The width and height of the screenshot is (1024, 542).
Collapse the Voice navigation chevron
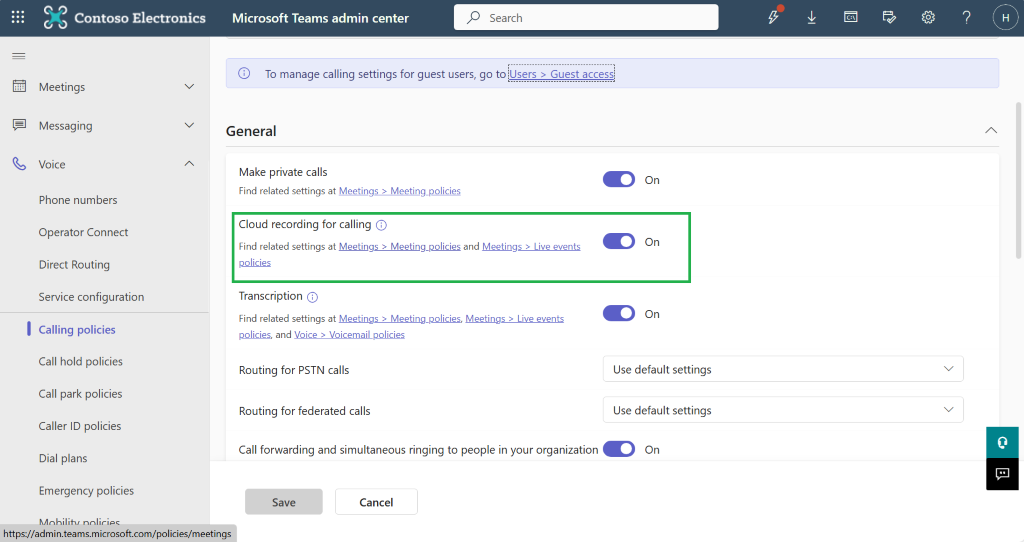click(189, 163)
